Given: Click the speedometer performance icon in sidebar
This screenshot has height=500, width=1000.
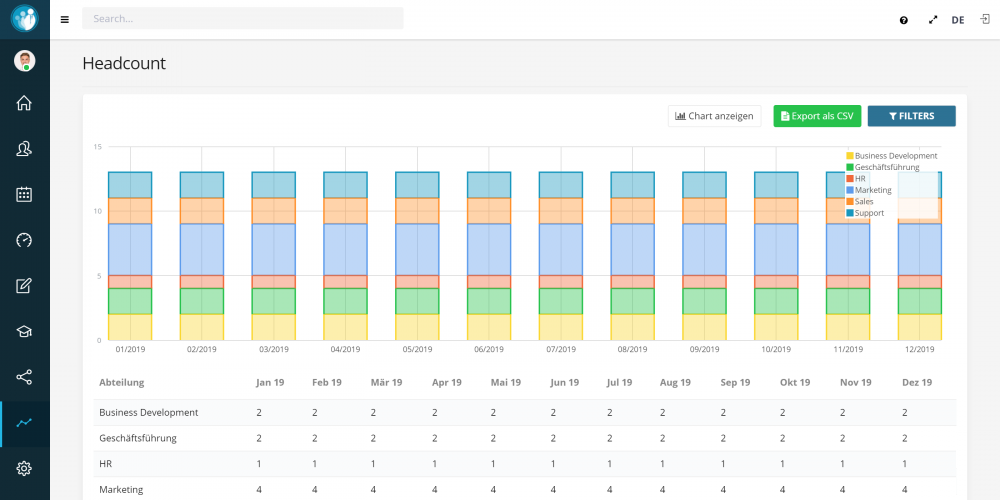Looking at the screenshot, I should [24, 240].
